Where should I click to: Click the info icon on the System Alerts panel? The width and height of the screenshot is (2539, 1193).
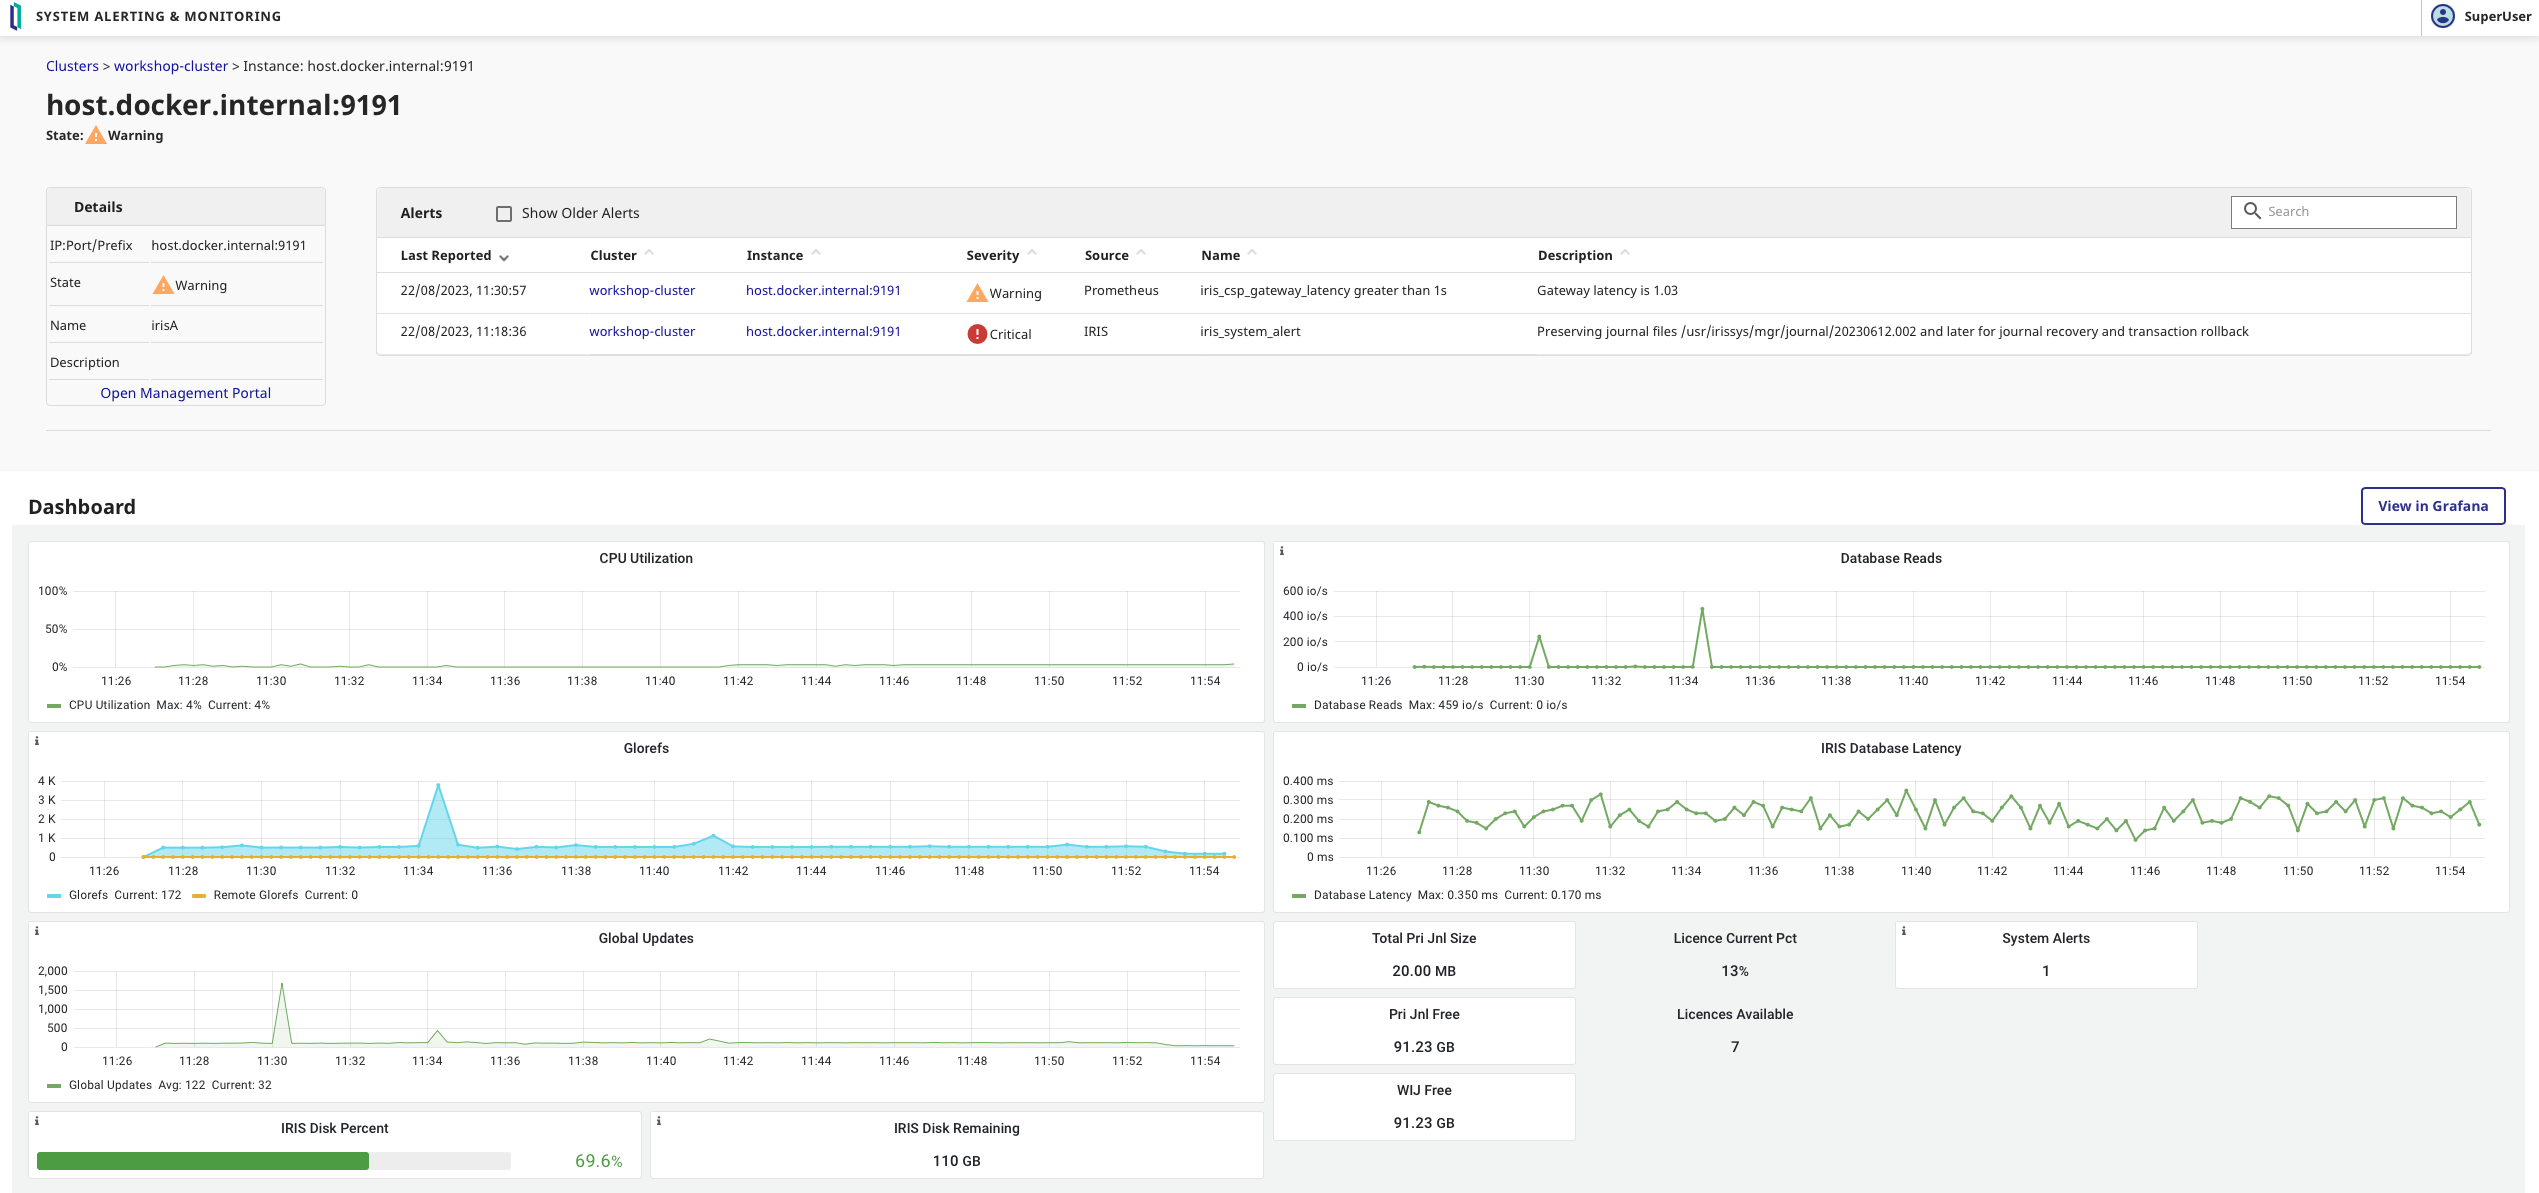coord(1903,931)
